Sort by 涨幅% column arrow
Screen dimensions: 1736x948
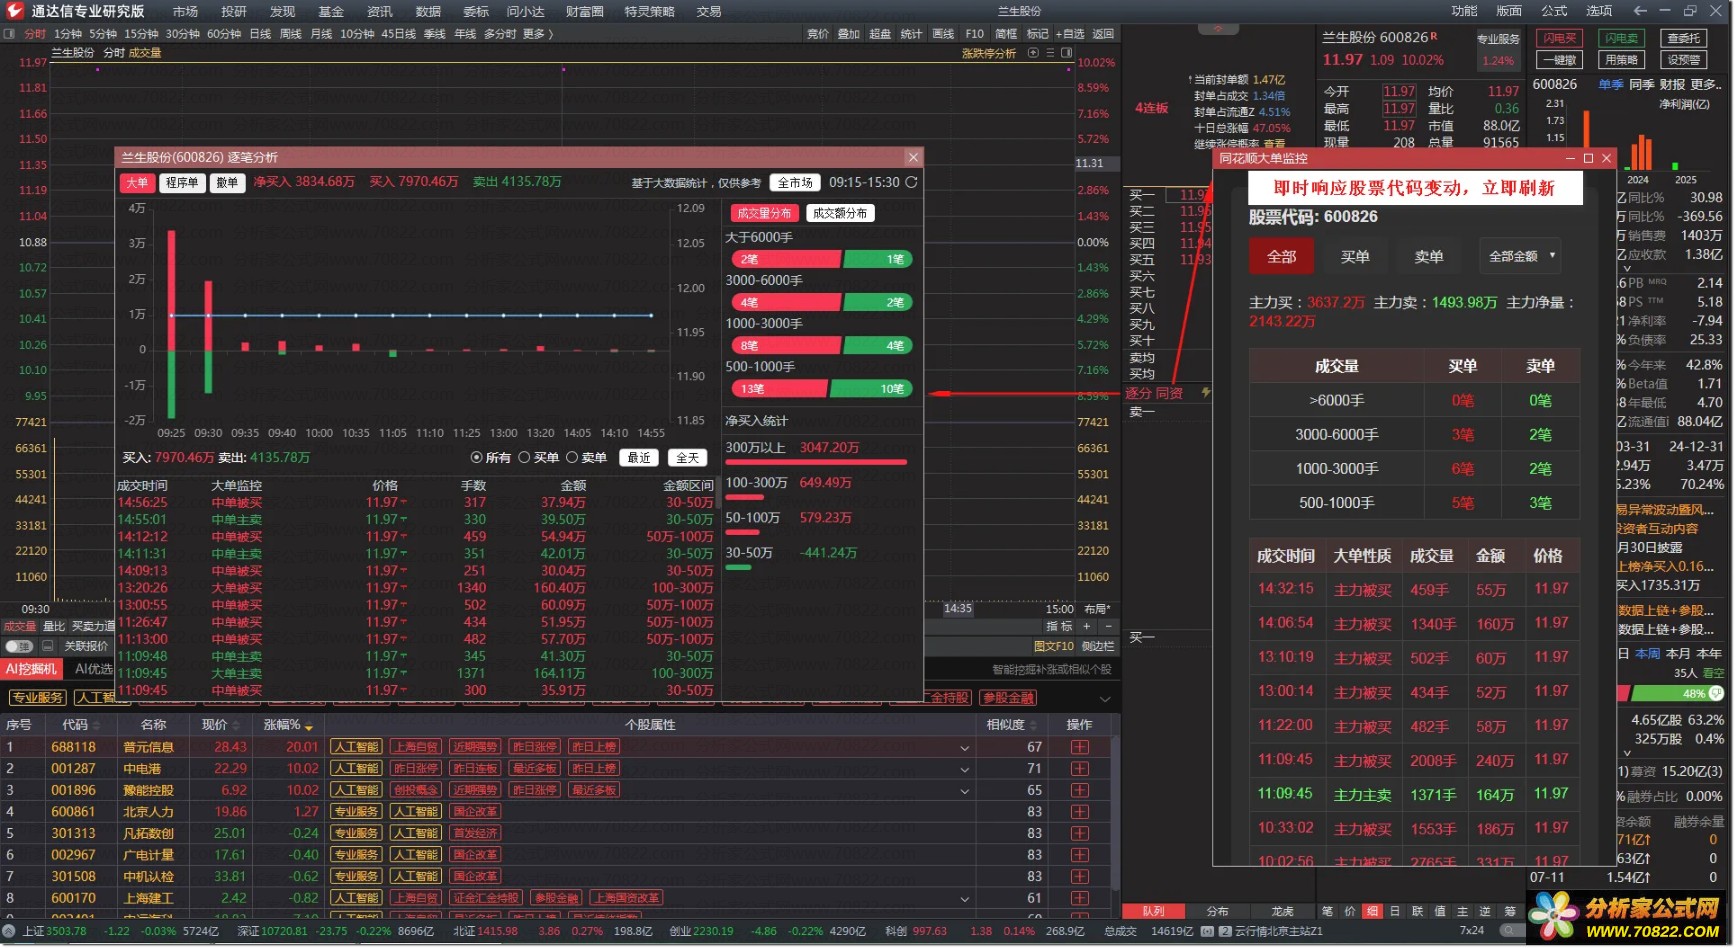[309, 726]
